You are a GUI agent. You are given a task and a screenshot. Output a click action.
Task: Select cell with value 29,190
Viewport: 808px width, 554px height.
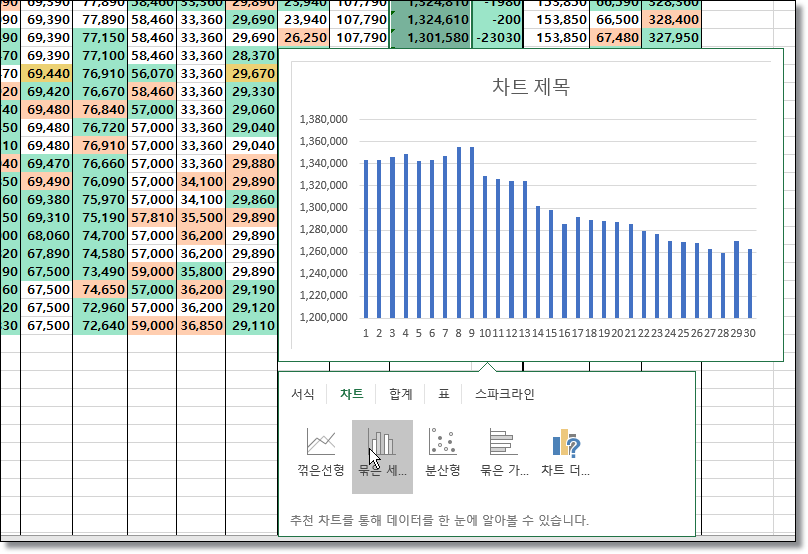click(x=251, y=290)
